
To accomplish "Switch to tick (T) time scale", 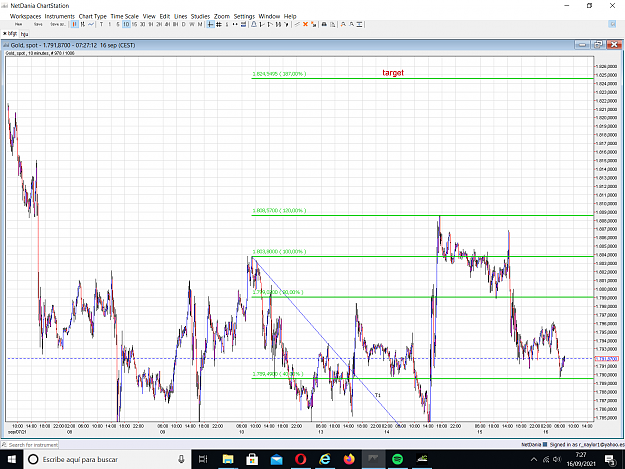I will coord(101,24).
